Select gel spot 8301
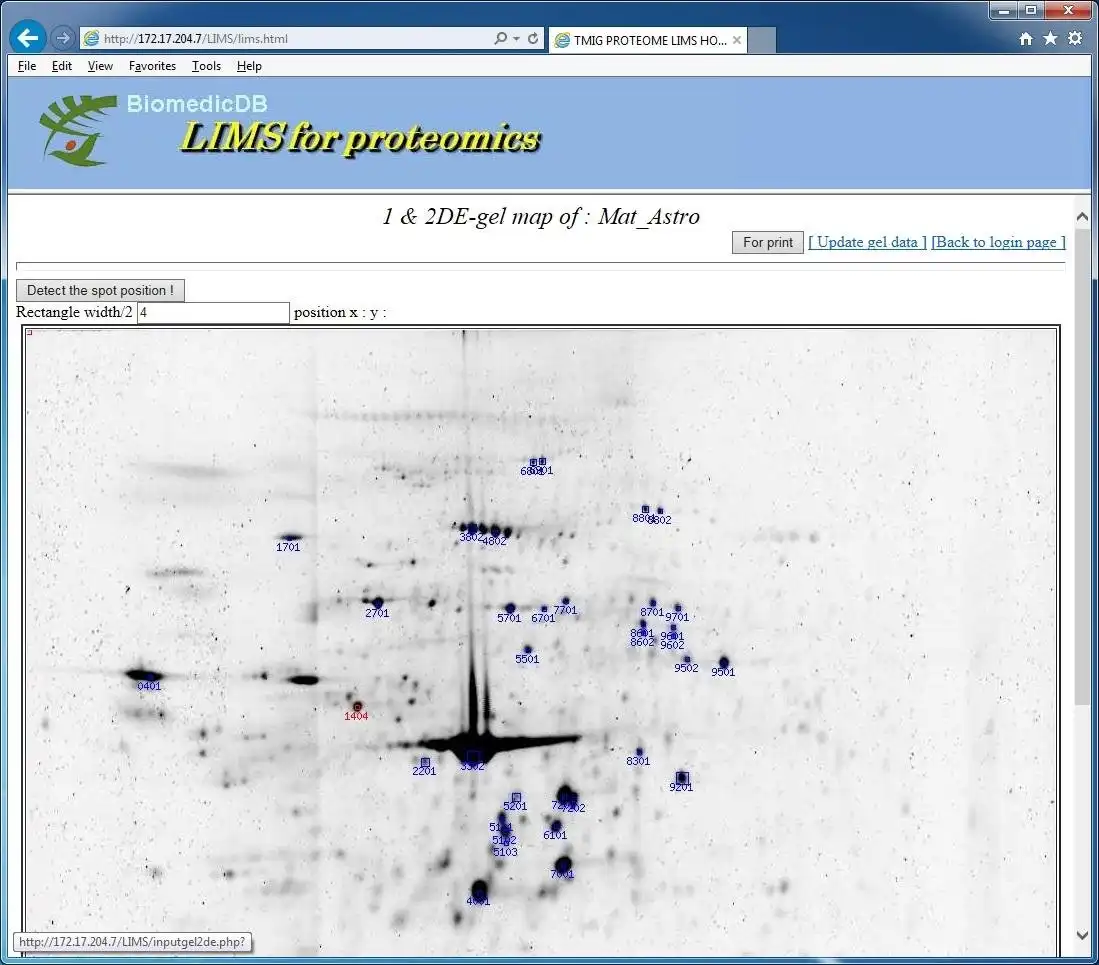 click(x=639, y=752)
